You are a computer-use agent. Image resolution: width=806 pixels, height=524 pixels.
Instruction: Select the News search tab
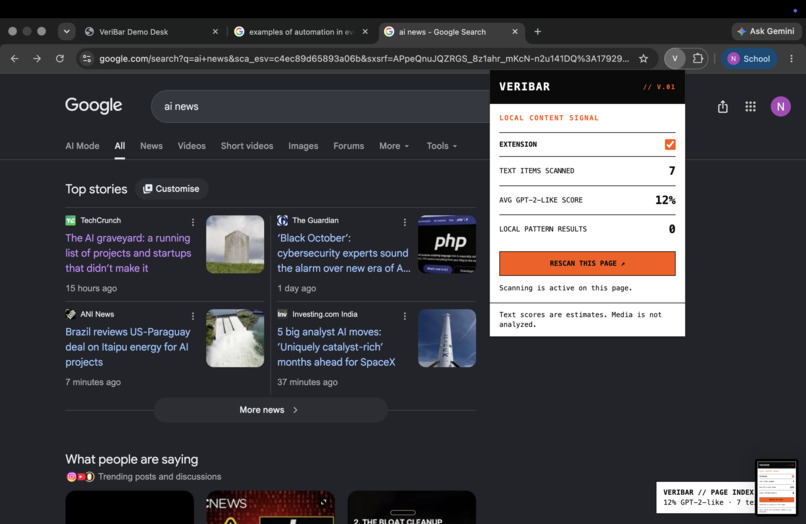[151, 146]
